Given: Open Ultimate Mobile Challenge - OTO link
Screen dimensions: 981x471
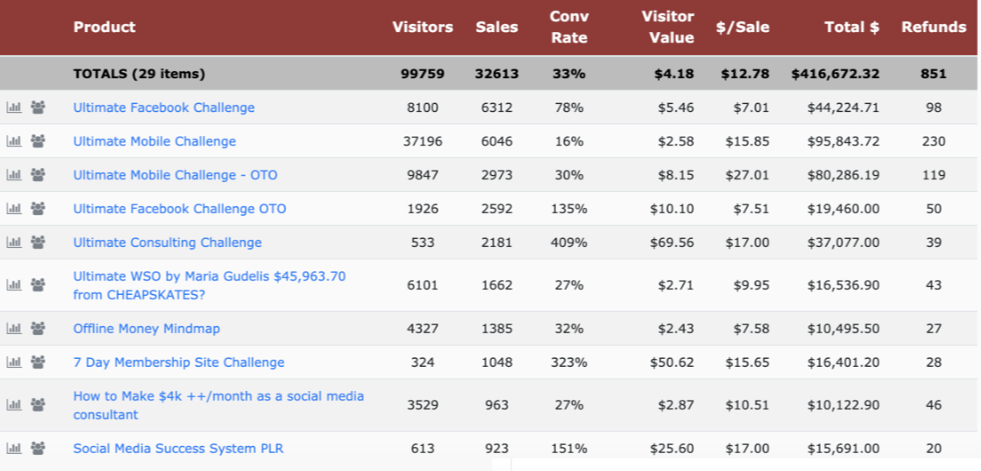Looking at the screenshot, I should pos(175,175).
